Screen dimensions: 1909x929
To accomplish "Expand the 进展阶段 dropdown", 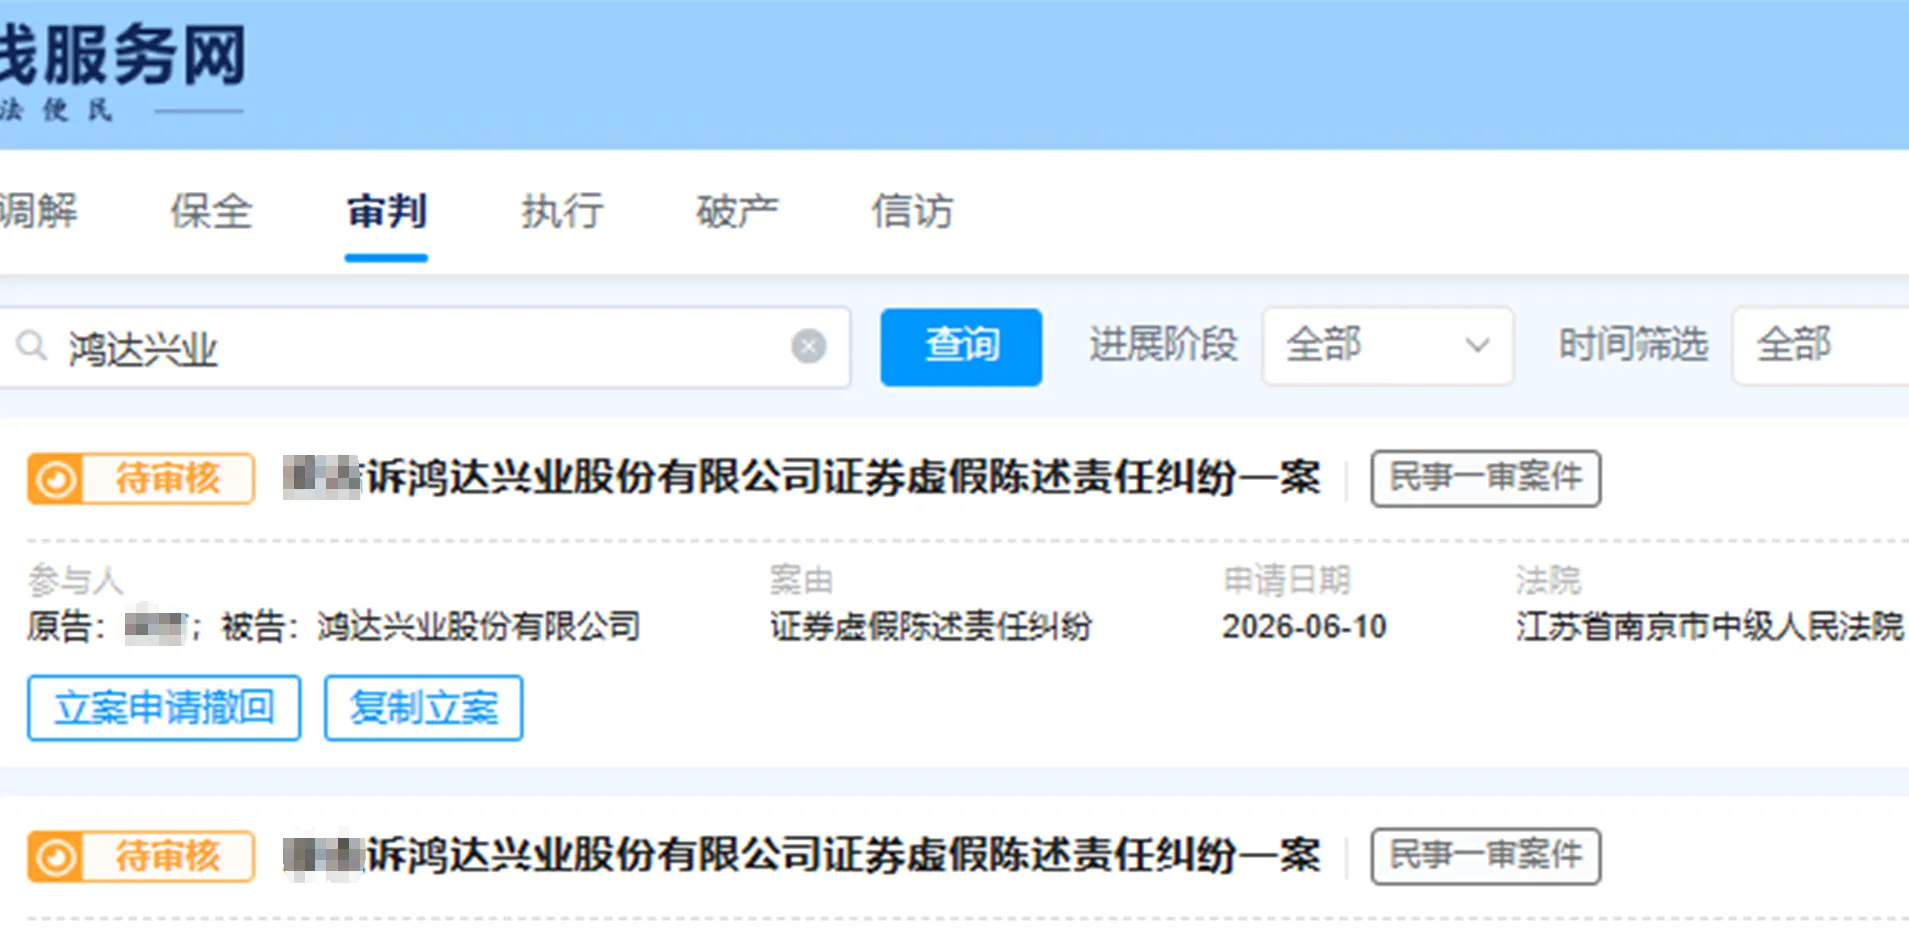I will pyautogui.click(x=1387, y=346).
